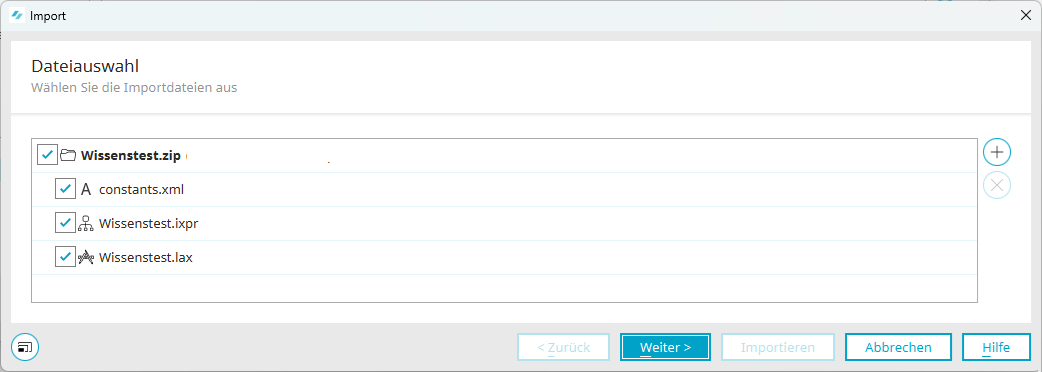Select the Wissenstest.ixpr file row
1042x372 pixels.
click(x=504, y=224)
